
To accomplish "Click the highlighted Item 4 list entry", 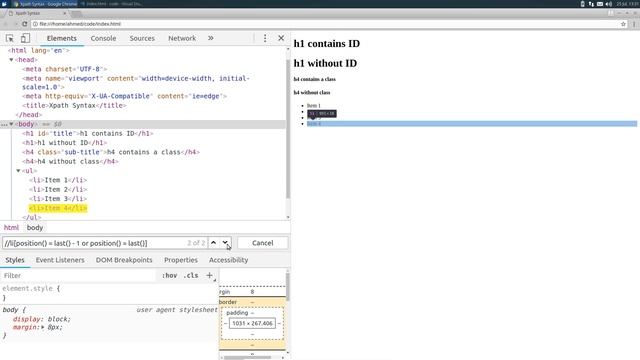I will pyautogui.click(x=472, y=124).
